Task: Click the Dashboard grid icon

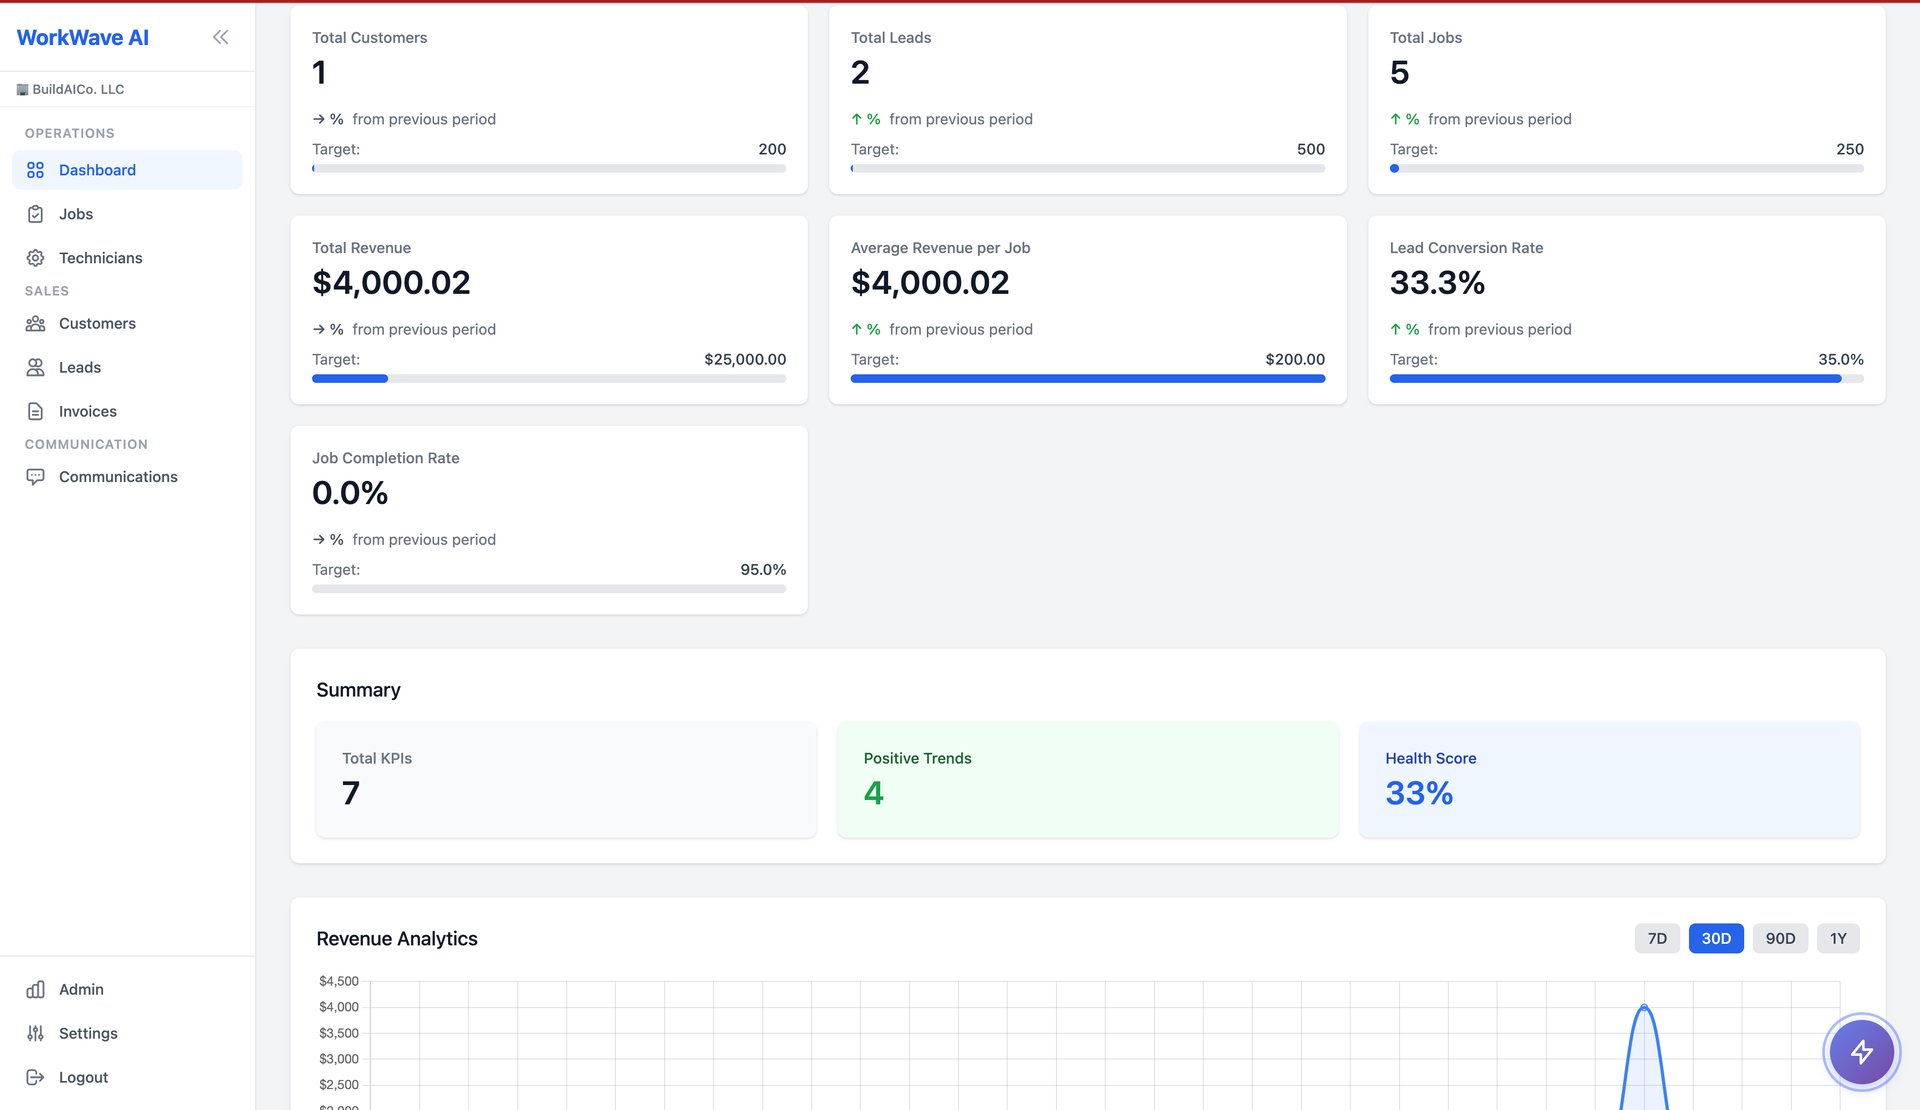Action: (x=35, y=170)
